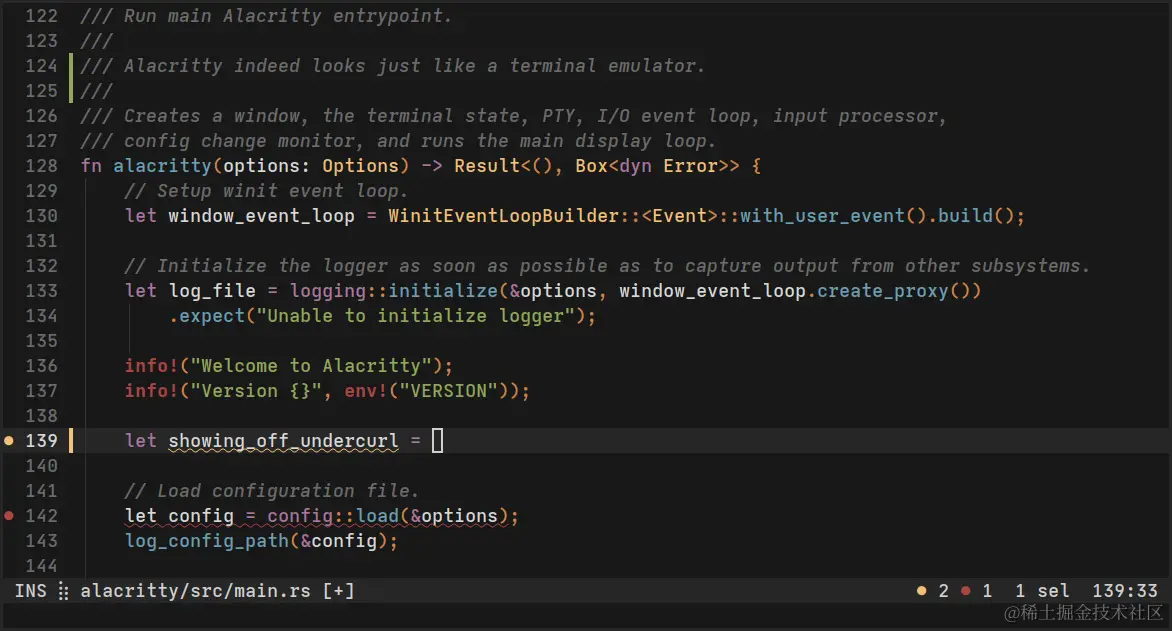The height and width of the screenshot is (631, 1172).
Task: Click the file path alacritty/src/main.rs
Action: (195, 591)
